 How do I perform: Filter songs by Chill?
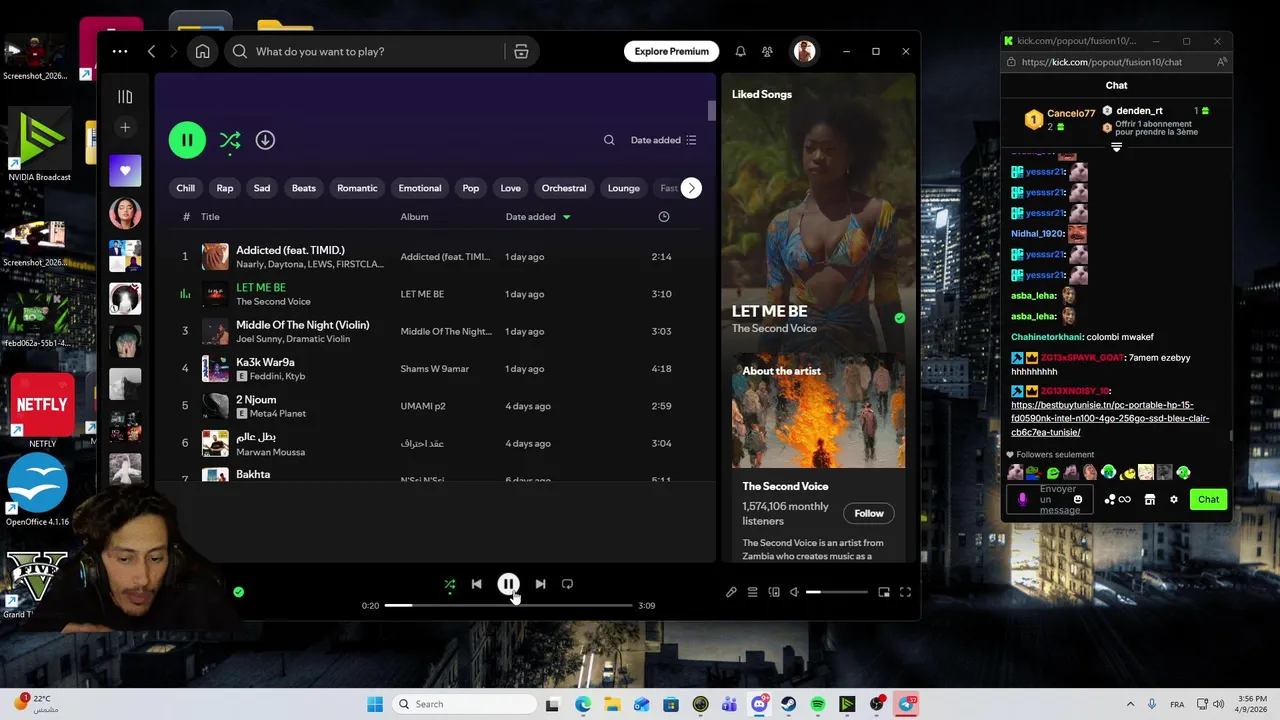tap(186, 188)
